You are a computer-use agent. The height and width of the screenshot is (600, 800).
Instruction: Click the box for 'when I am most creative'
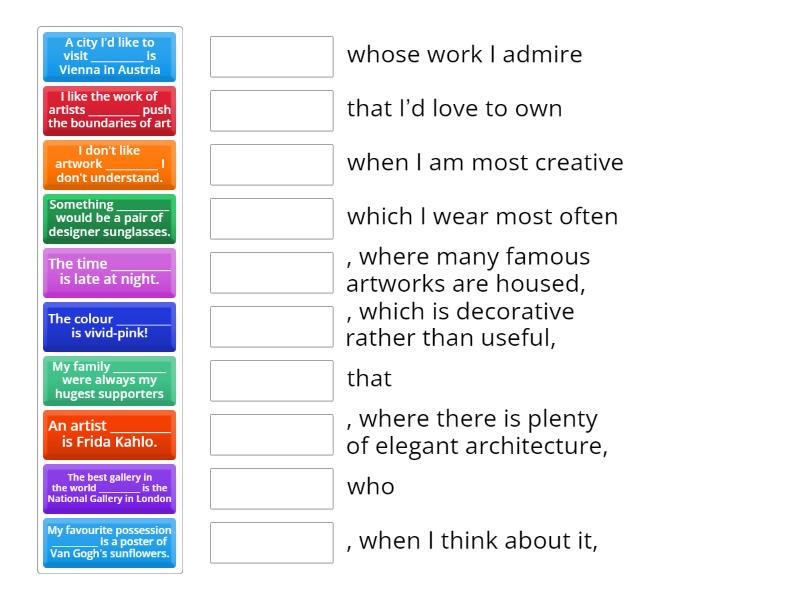coord(272,165)
